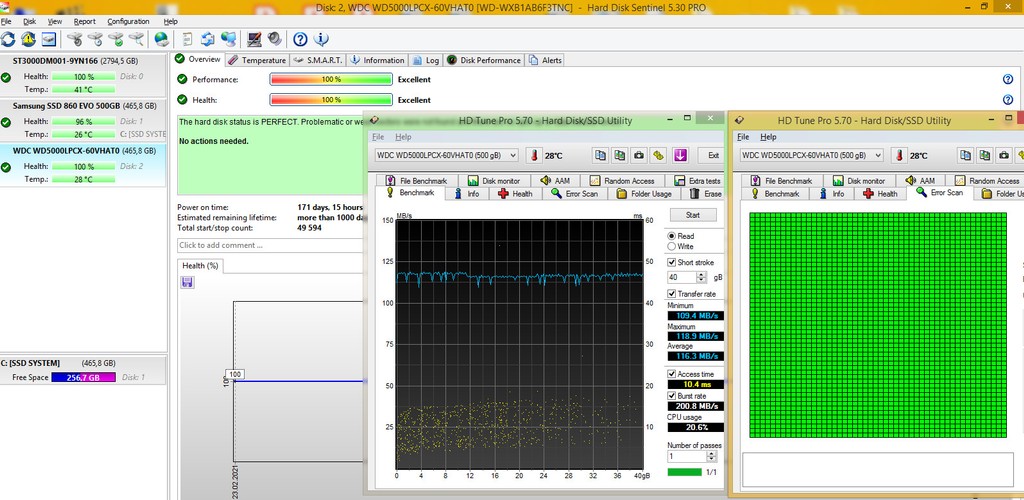Open the View menu

click(x=55, y=22)
